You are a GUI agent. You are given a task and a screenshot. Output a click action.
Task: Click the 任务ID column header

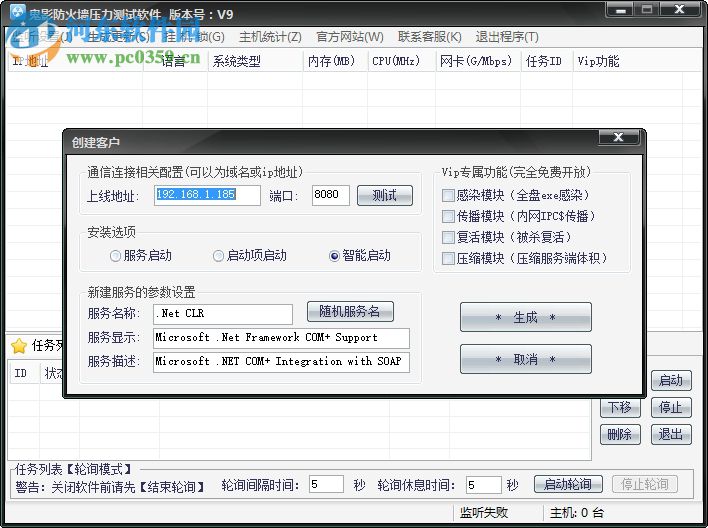click(547, 61)
